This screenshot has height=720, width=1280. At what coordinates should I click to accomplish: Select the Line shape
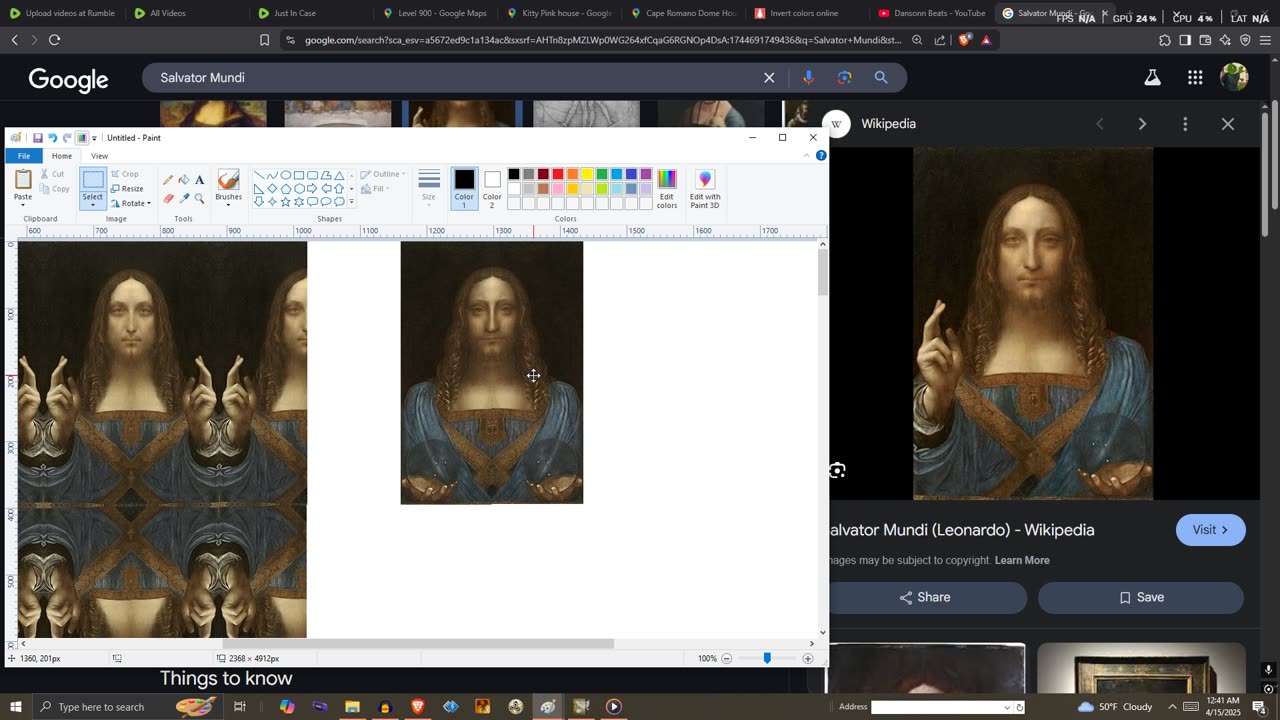click(259, 175)
